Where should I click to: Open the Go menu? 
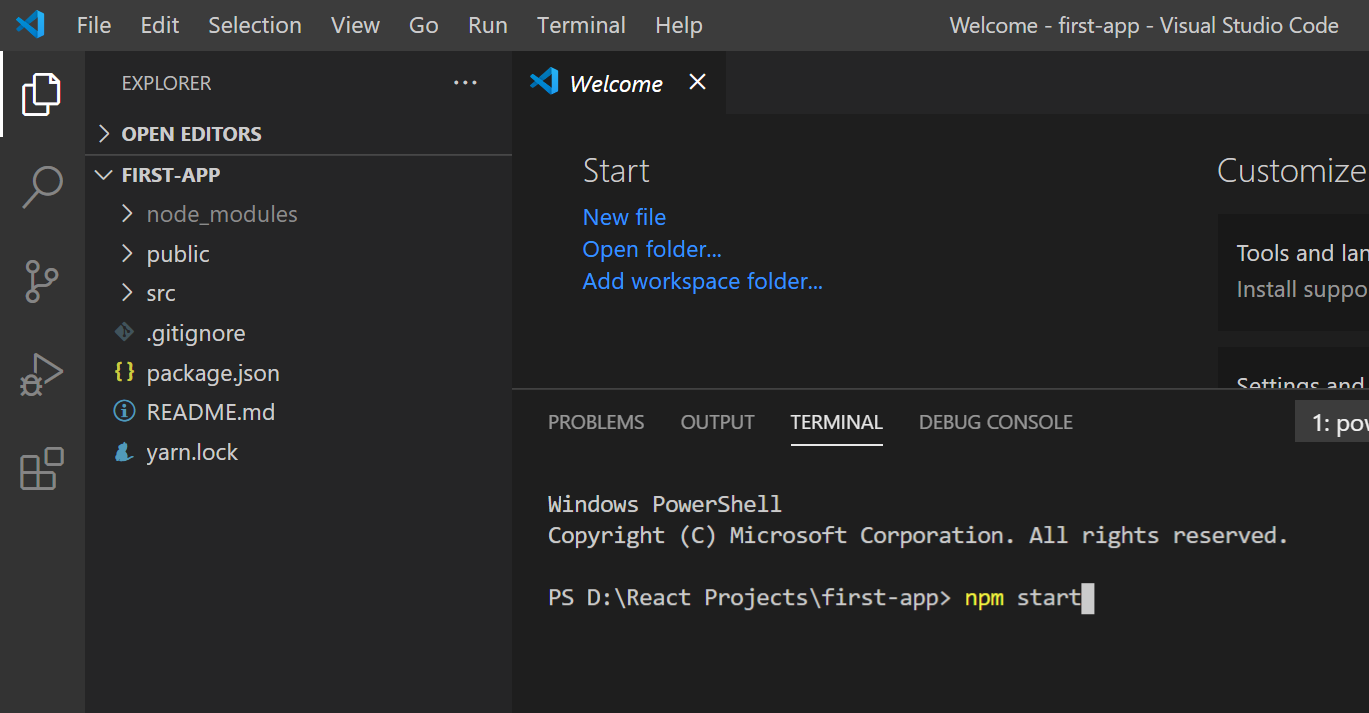(424, 25)
